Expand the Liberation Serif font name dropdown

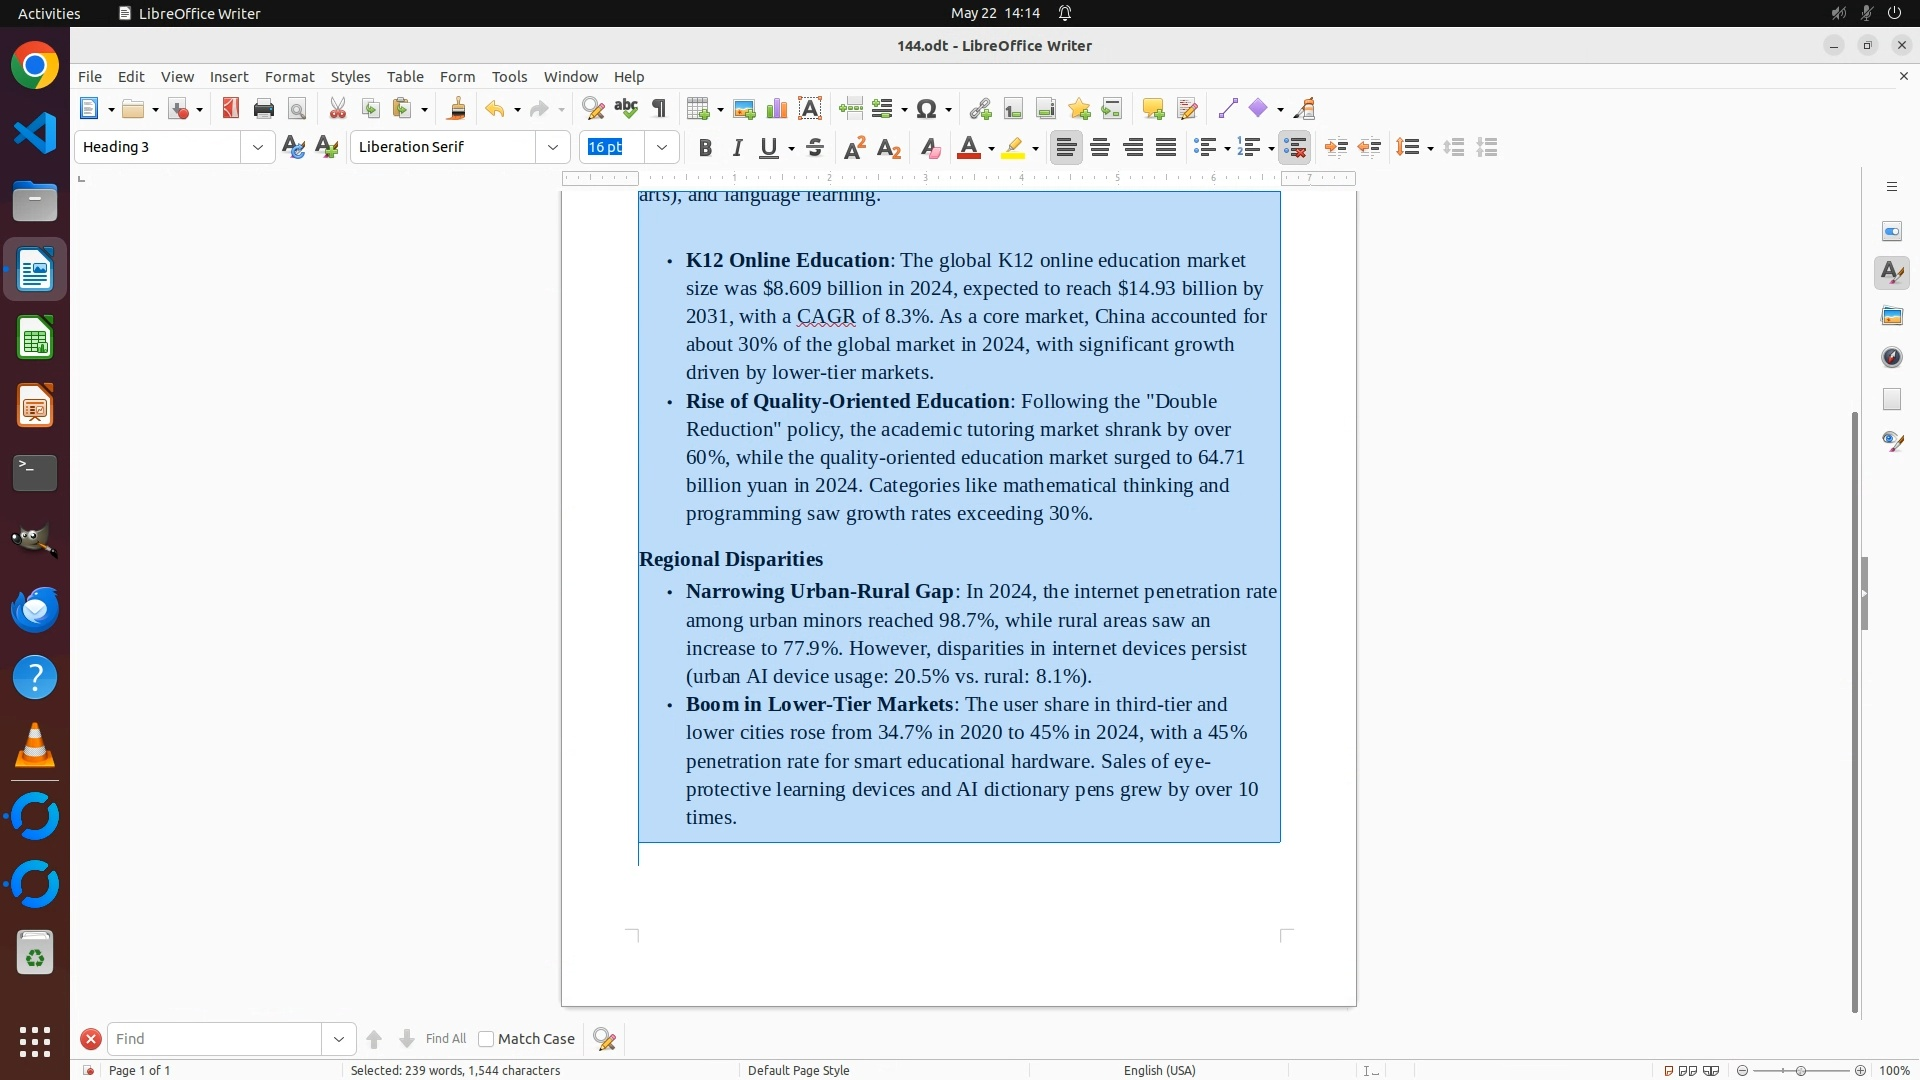(x=553, y=148)
